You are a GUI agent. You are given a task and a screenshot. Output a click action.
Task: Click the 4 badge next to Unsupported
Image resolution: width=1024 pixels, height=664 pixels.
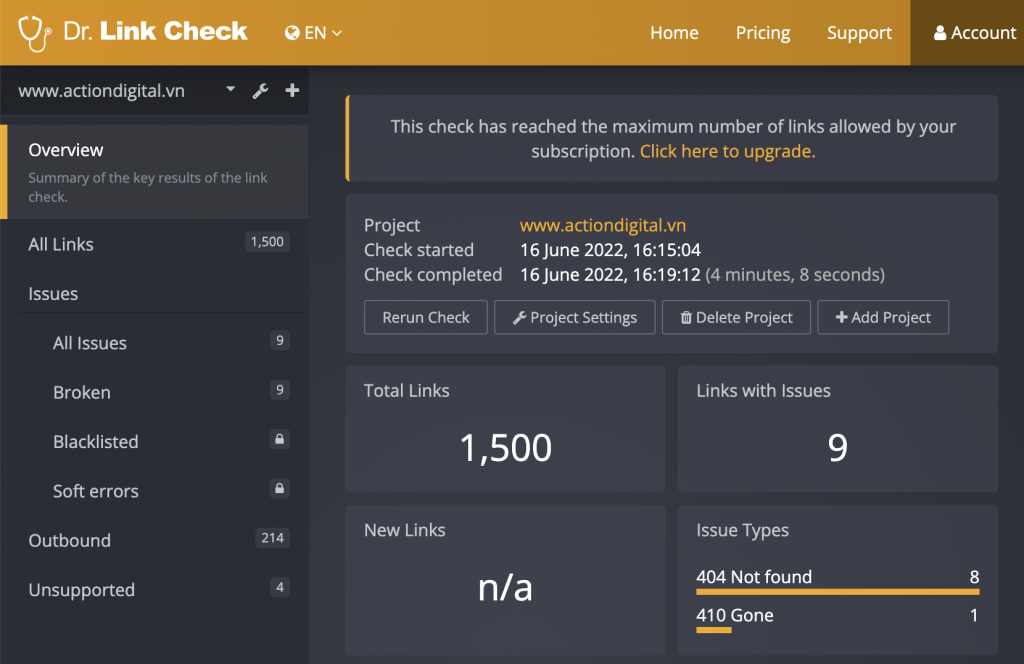coord(280,587)
